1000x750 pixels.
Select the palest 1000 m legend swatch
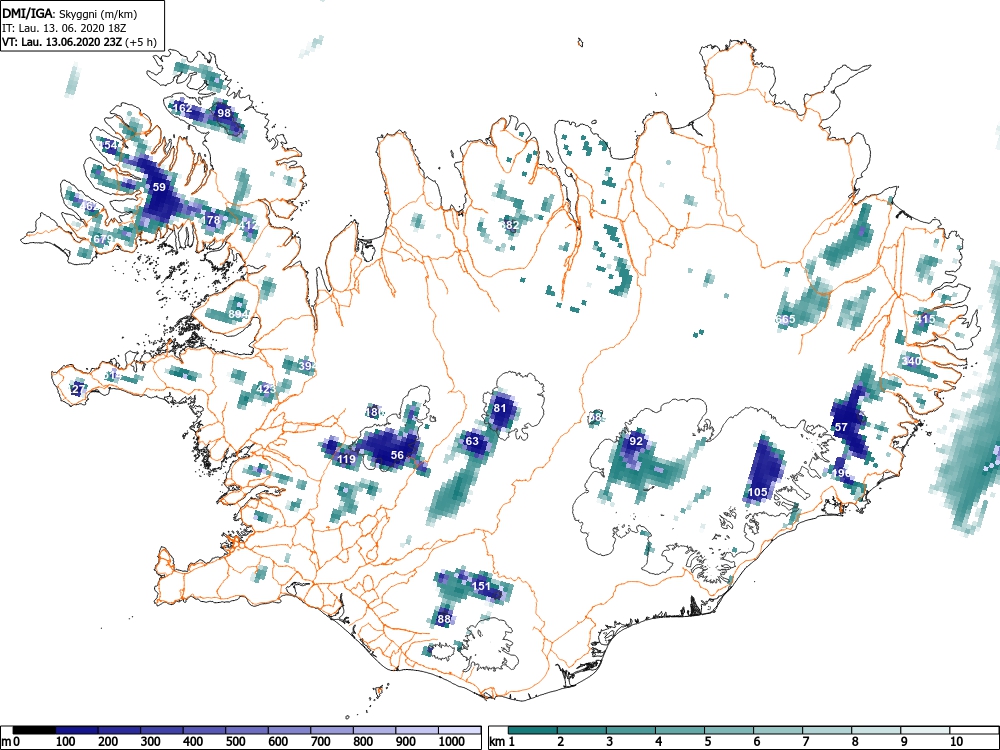click(x=459, y=730)
